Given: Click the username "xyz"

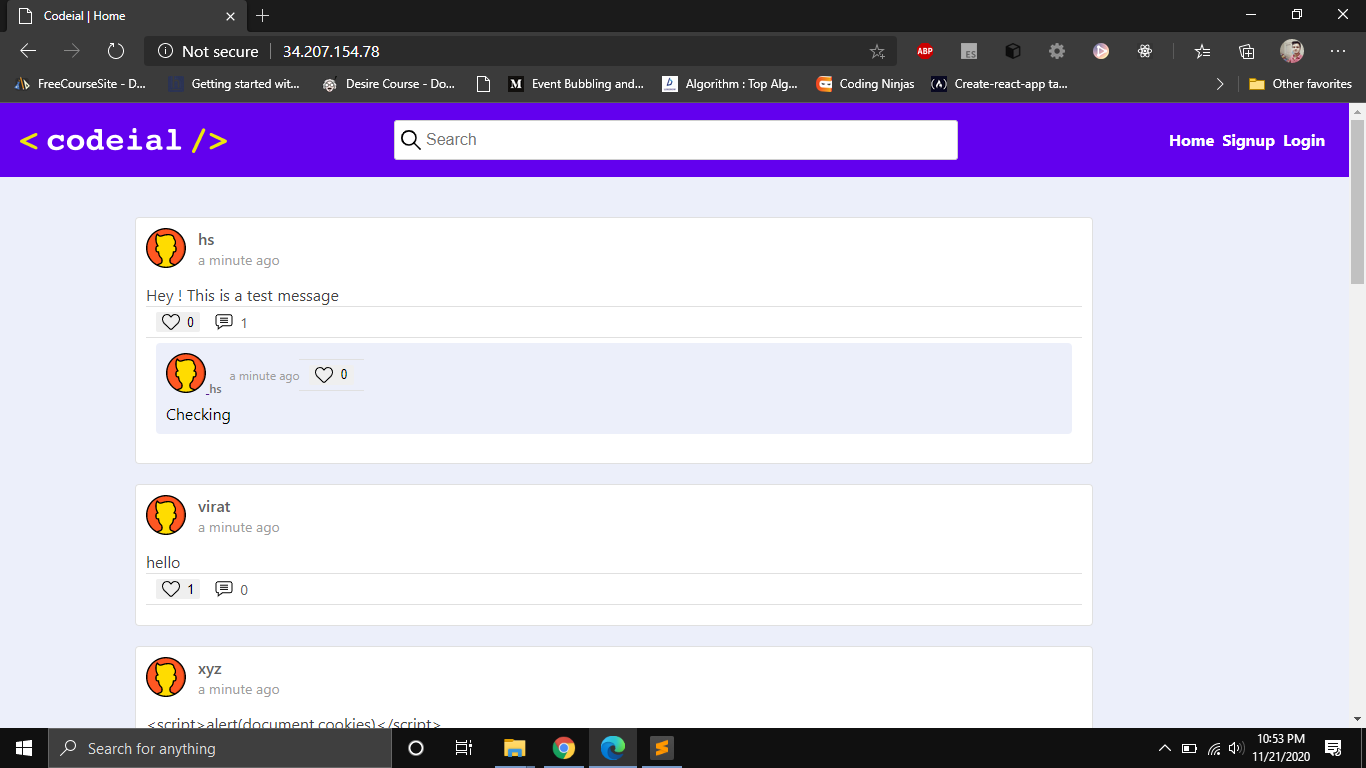Looking at the screenshot, I should (210, 669).
